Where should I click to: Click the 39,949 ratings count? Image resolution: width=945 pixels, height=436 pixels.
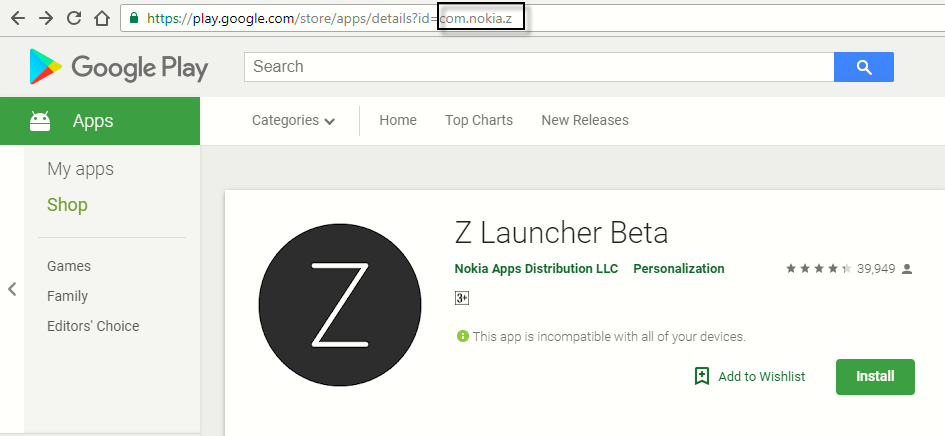pos(876,269)
